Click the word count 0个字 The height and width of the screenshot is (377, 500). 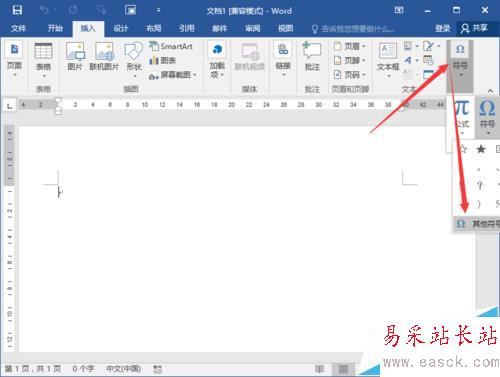[83, 369]
